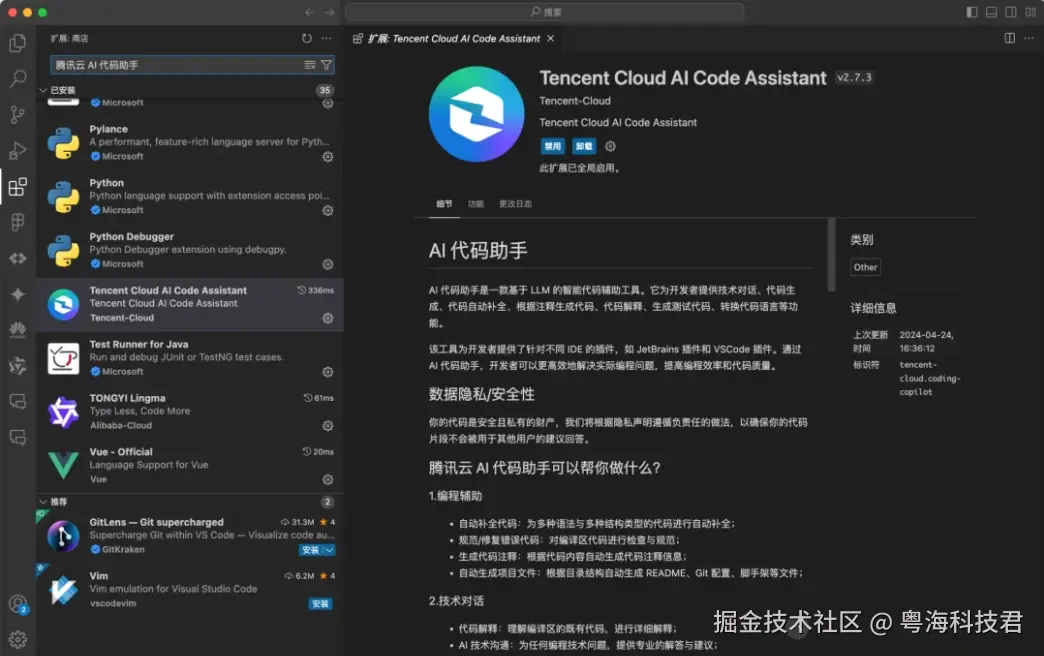
Task: Split the editor to the right
Action: [x=1009, y=38]
